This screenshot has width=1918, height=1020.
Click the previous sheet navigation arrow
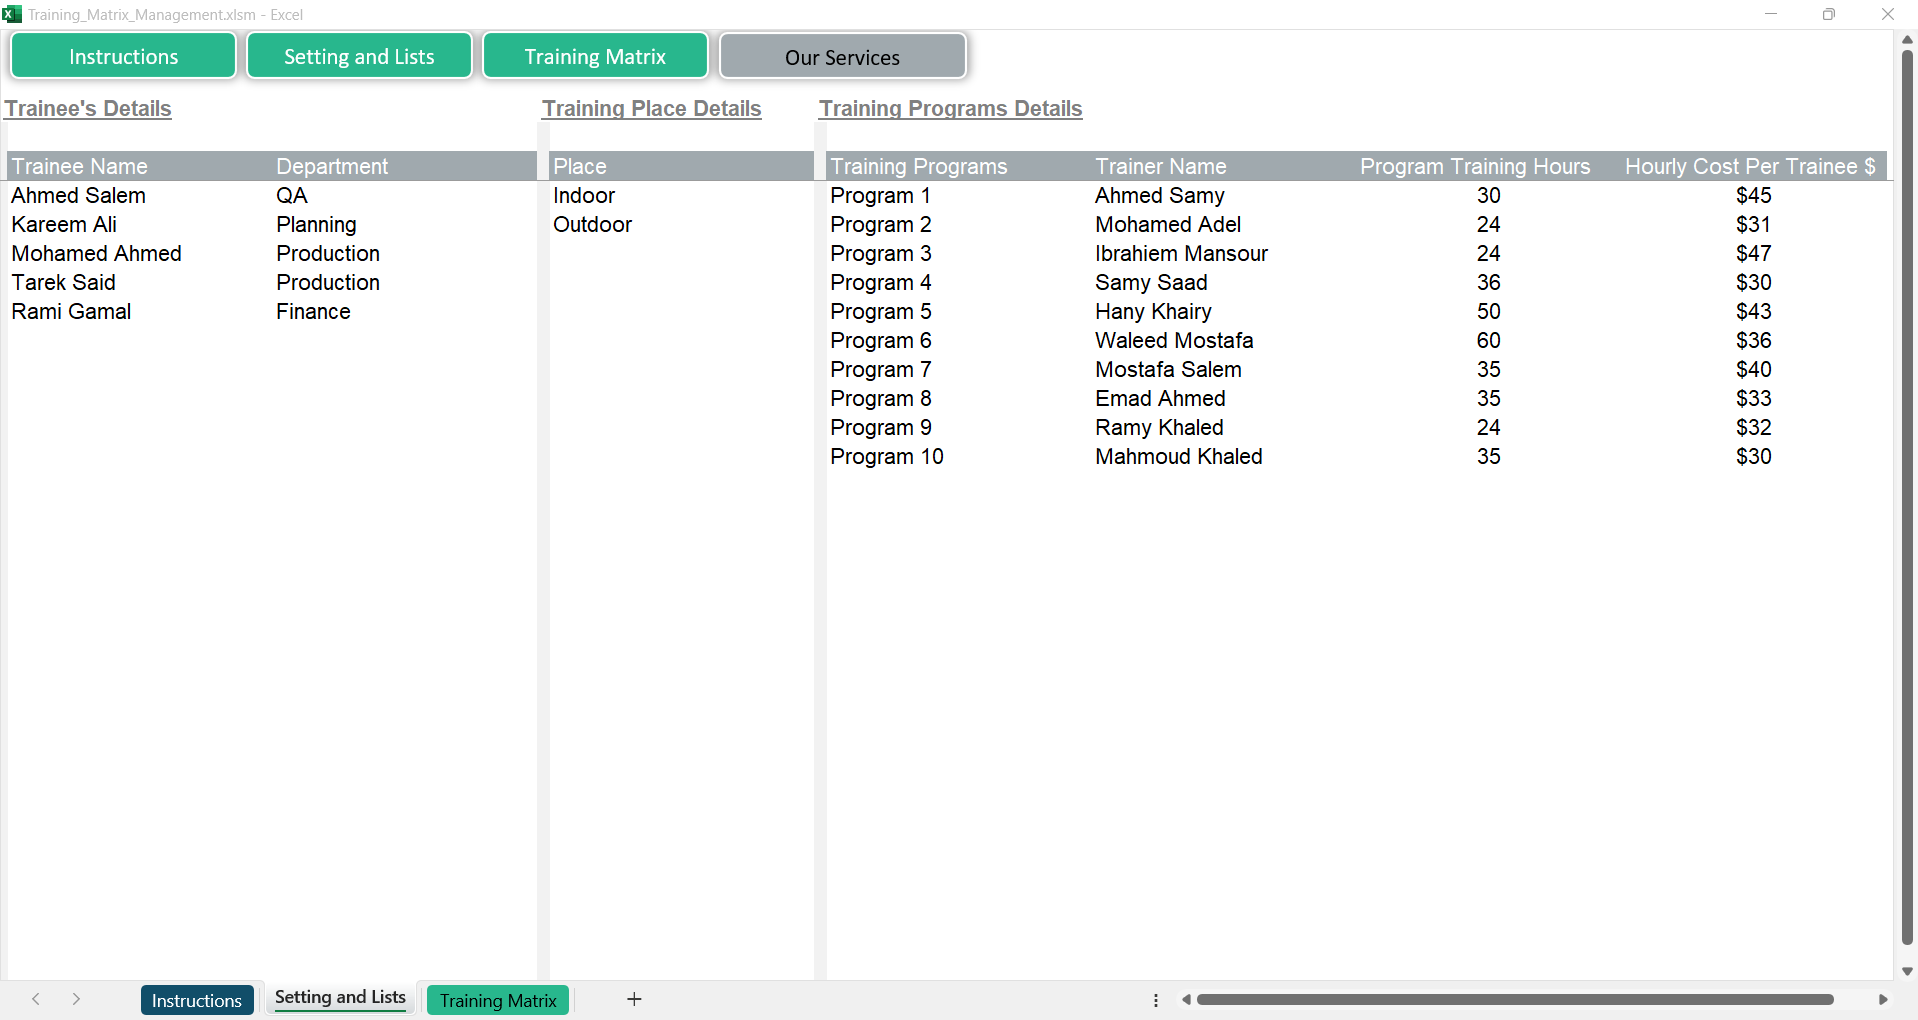pos(36,999)
